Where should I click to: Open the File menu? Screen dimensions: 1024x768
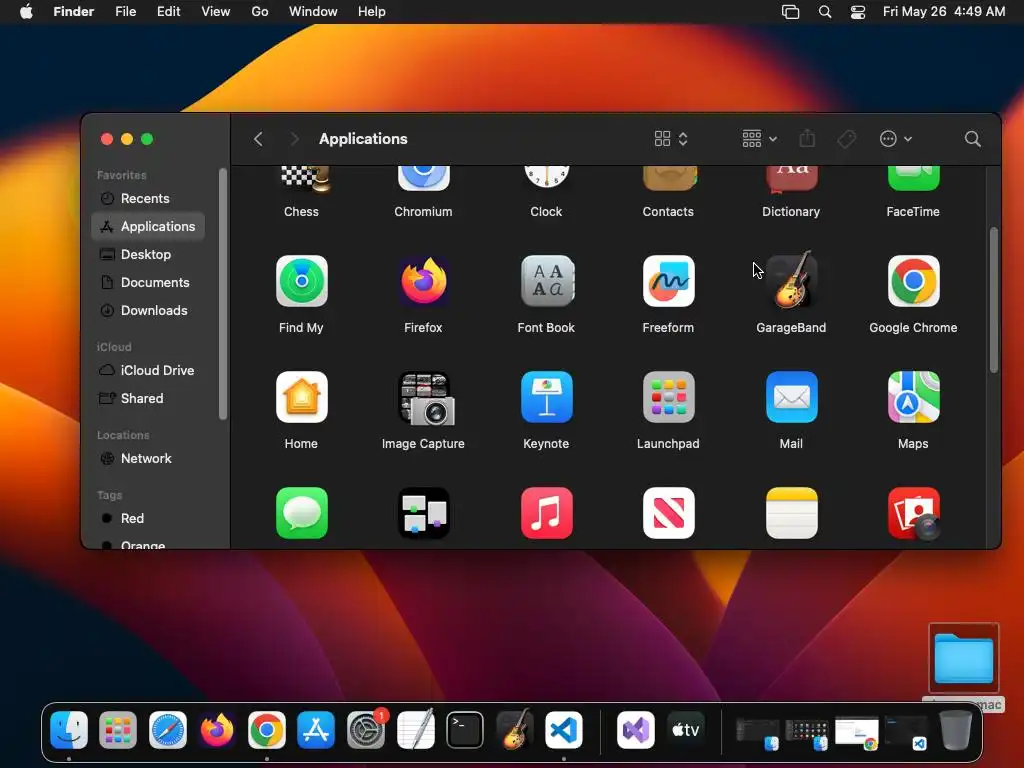pyautogui.click(x=125, y=12)
